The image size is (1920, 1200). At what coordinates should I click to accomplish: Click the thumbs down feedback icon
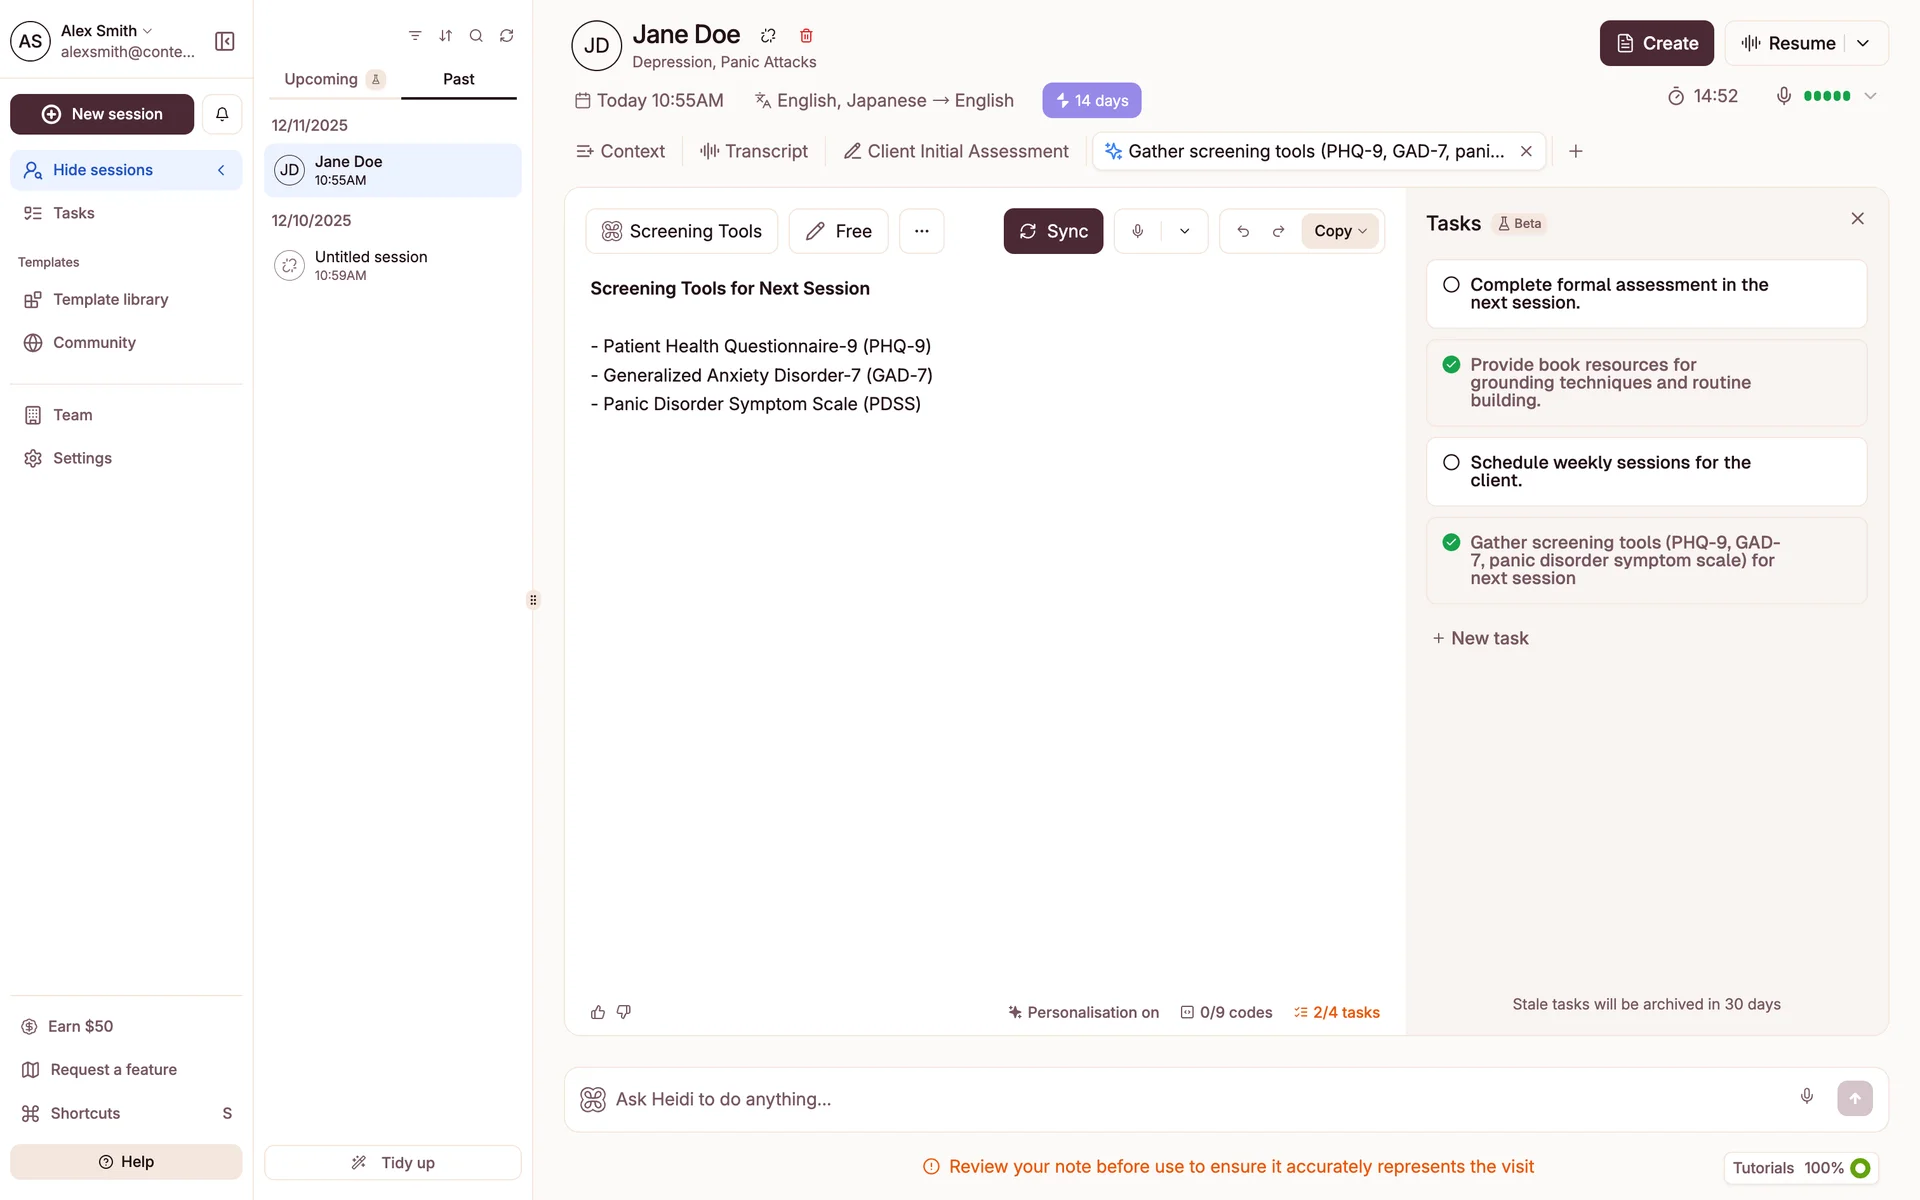pyautogui.click(x=624, y=1012)
